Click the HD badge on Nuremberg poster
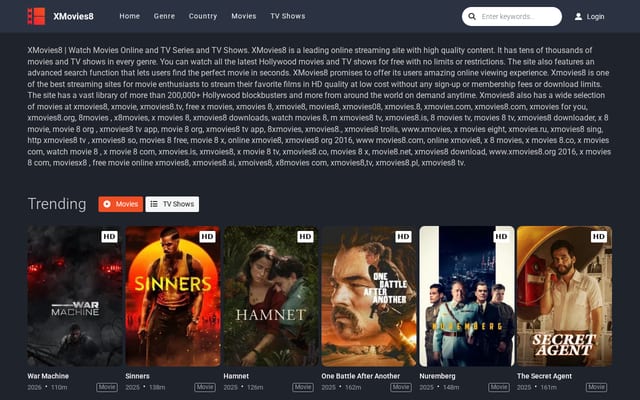This screenshot has height=400, width=640. (x=501, y=236)
